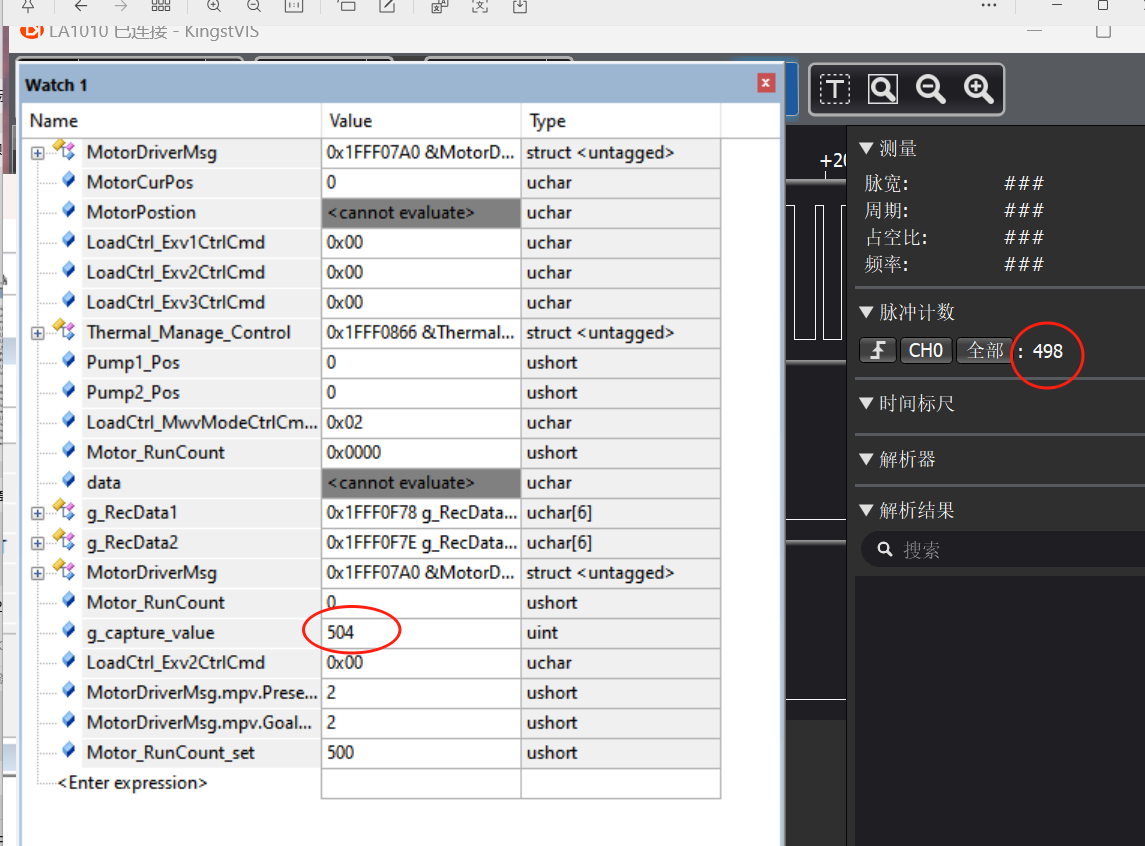The image size is (1145, 846).
Task: Click the struct icon beside Thermal_Manage_Control
Action: click(64, 330)
